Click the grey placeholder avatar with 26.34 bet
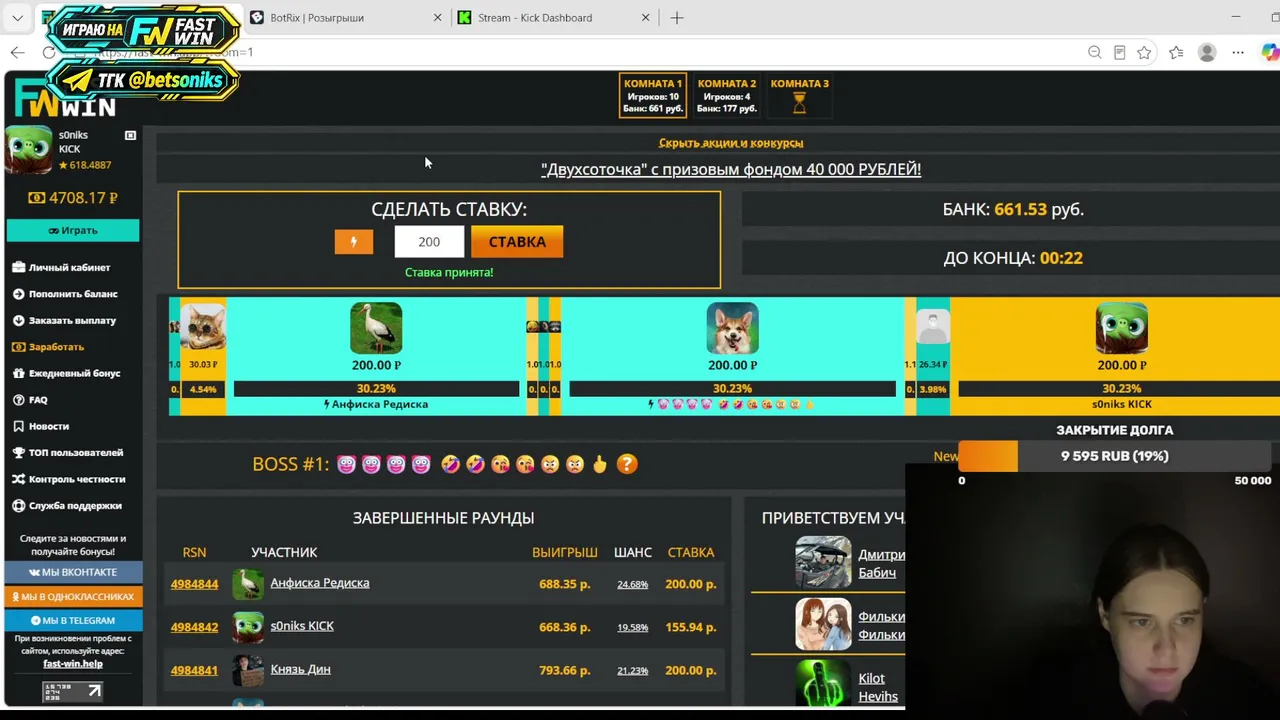 click(933, 328)
